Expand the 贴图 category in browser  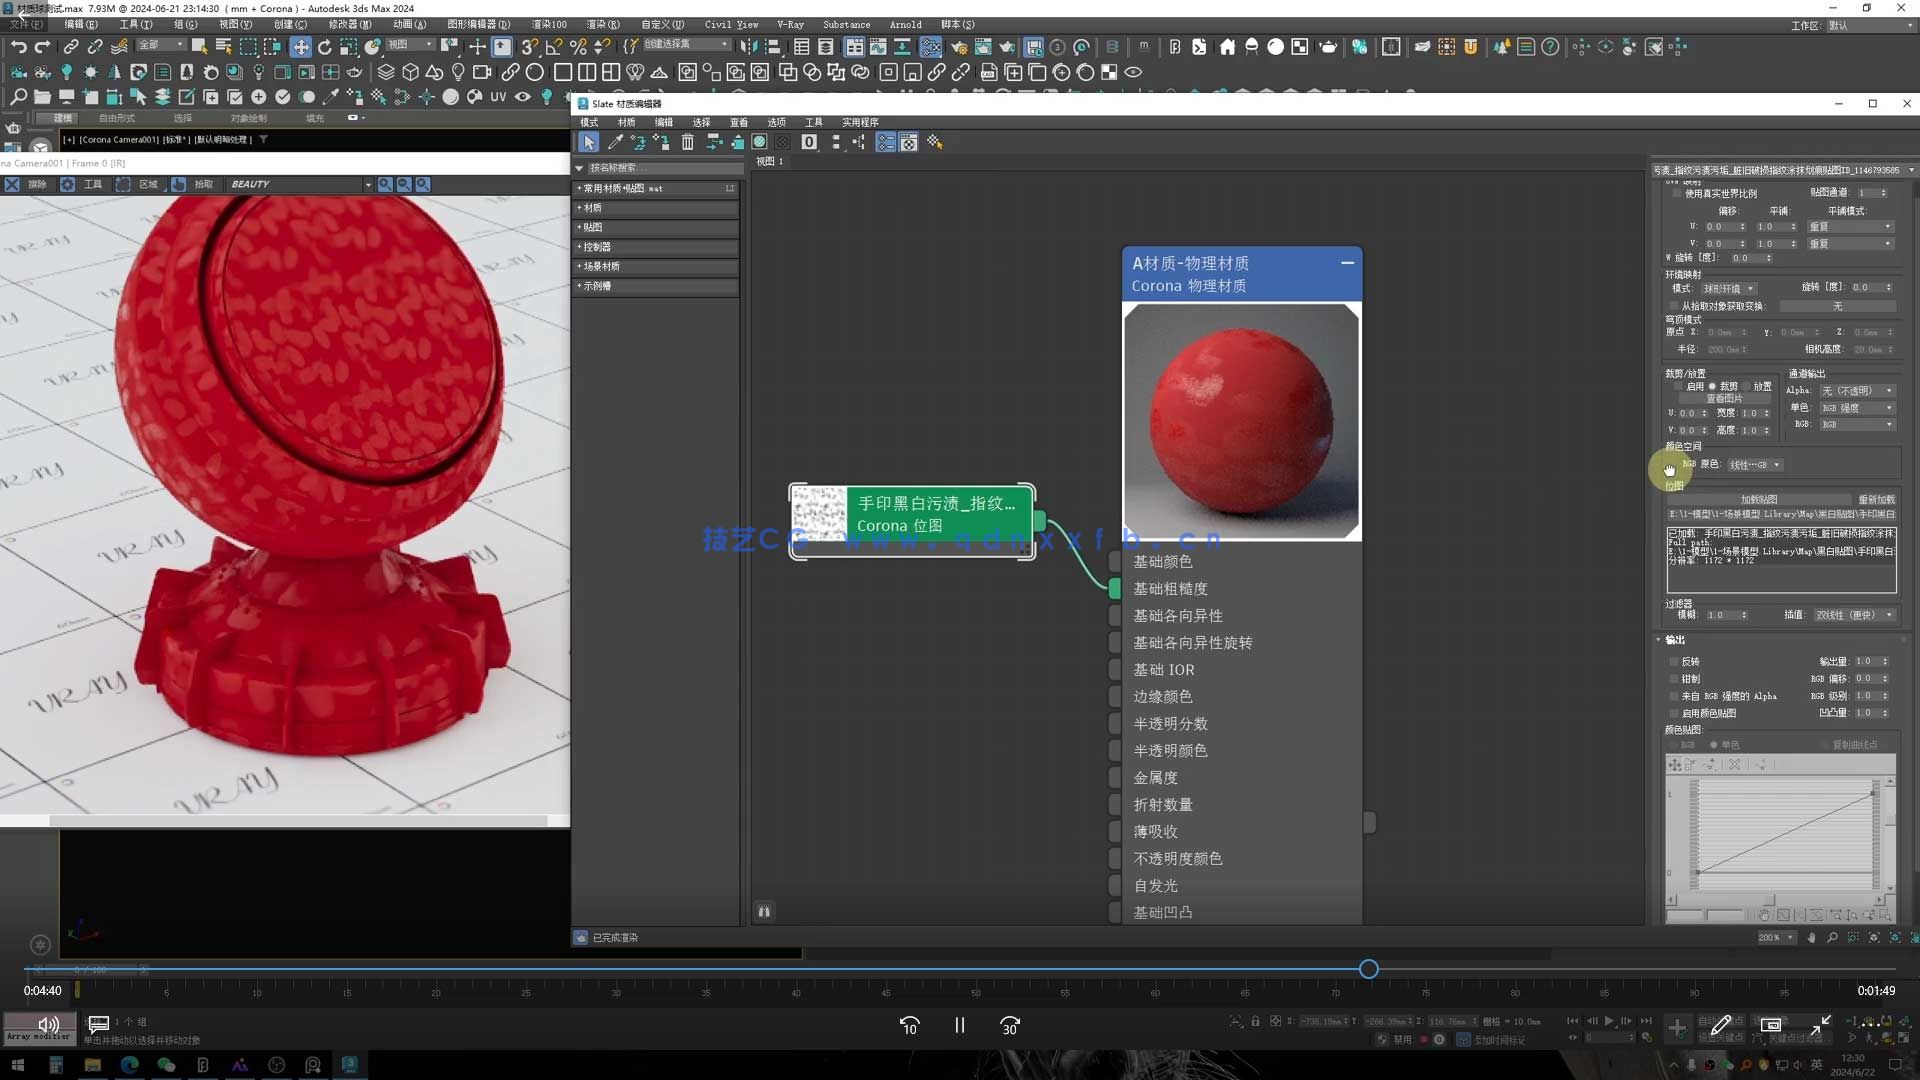pyautogui.click(x=592, y=227)
